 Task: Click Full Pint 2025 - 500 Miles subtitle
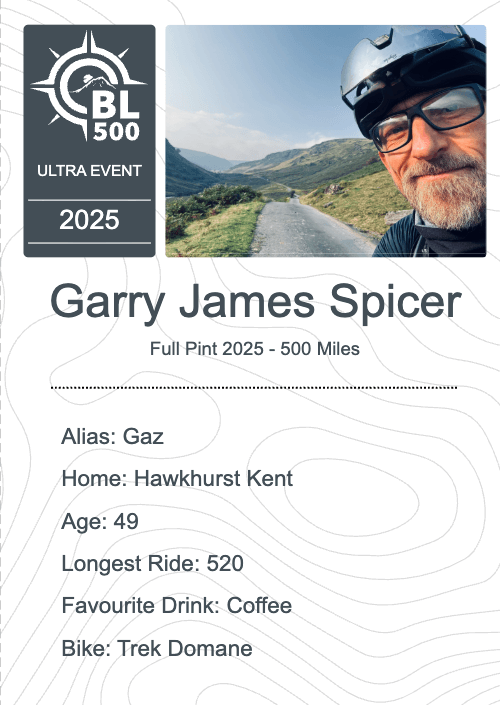click(x=254, y=348)
